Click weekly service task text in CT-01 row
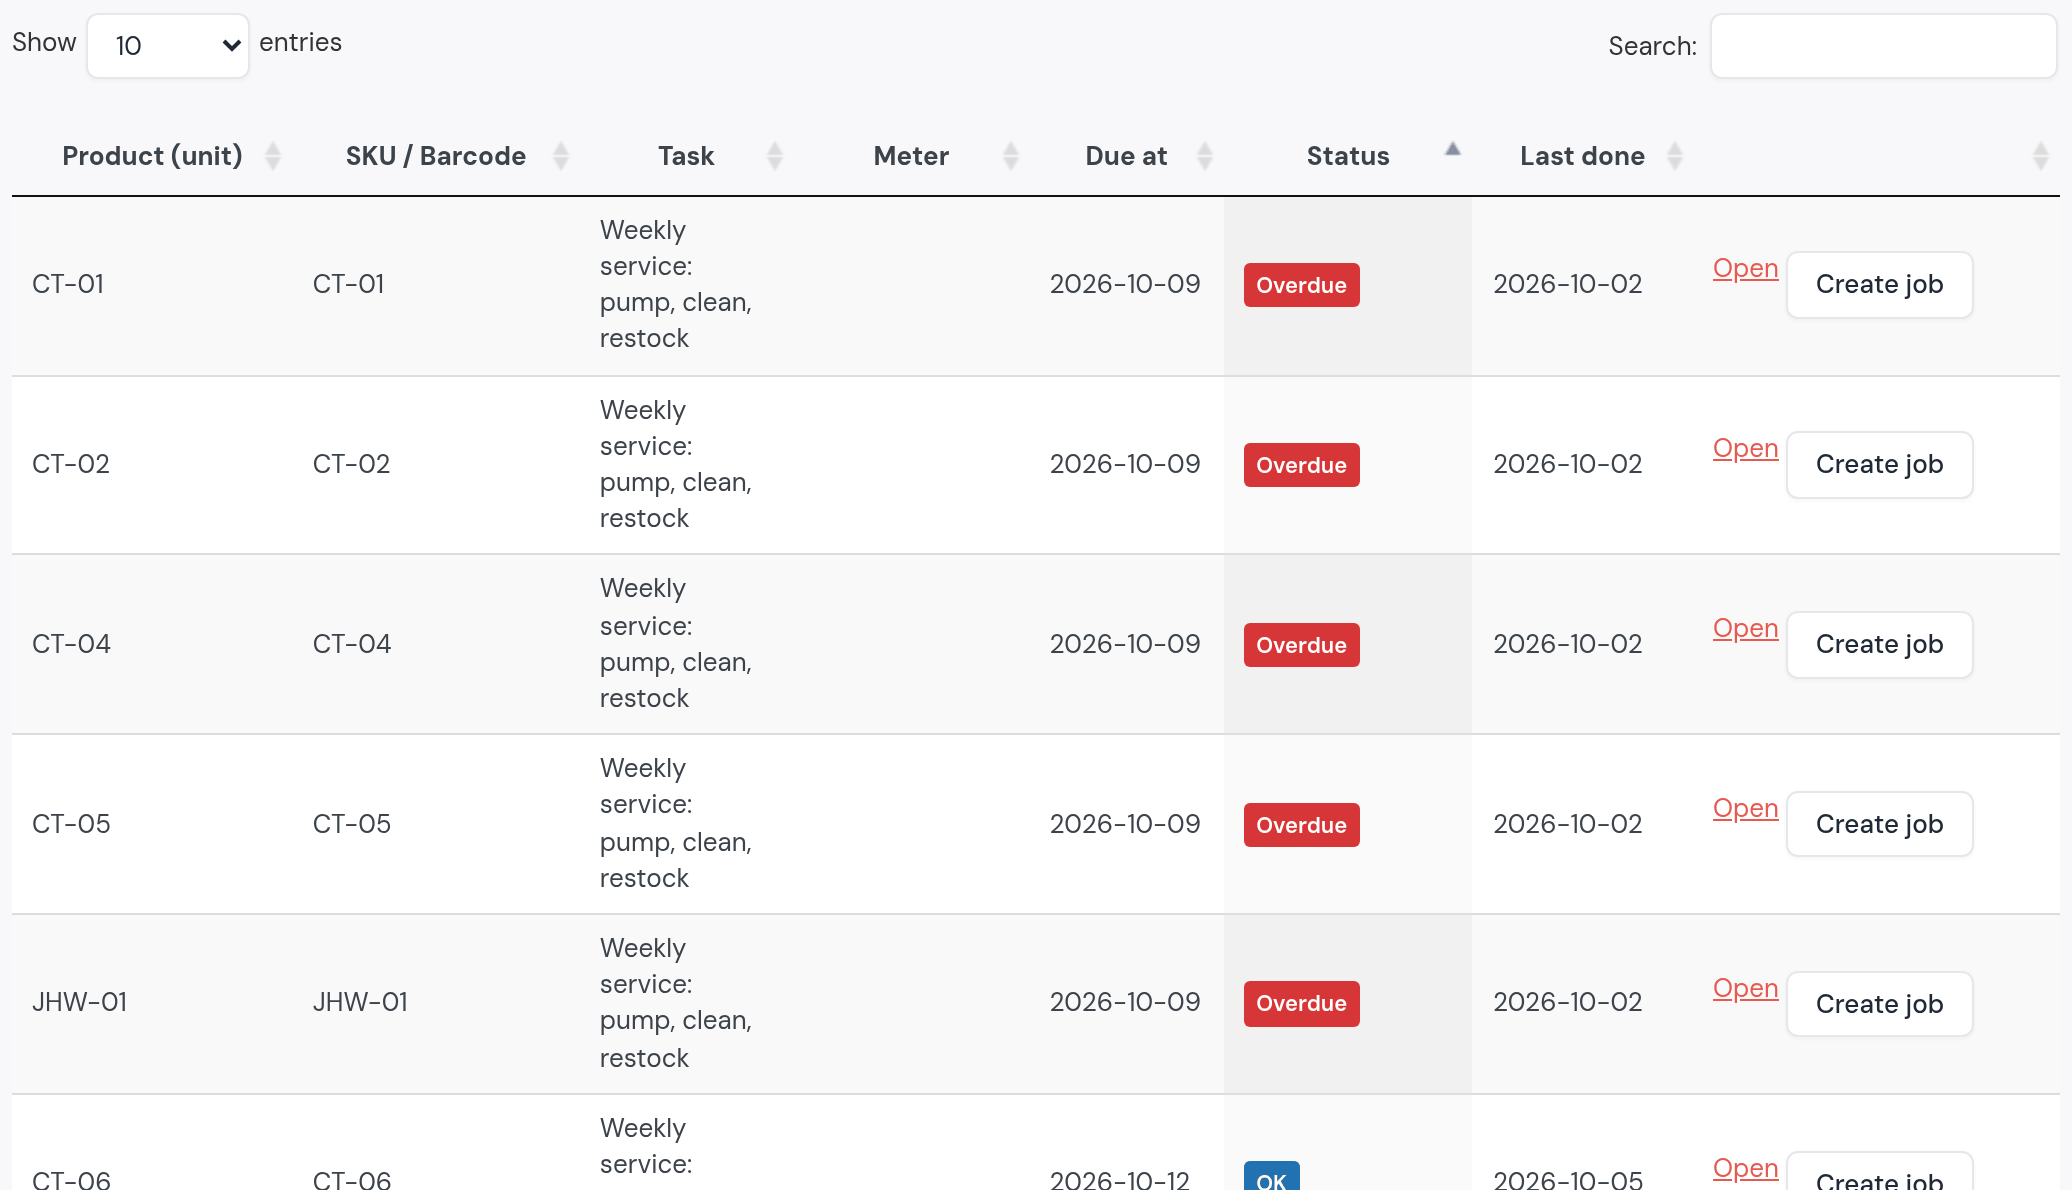Image resolution: width=2072 pixels, height=1190 pixels. point(676,284)
